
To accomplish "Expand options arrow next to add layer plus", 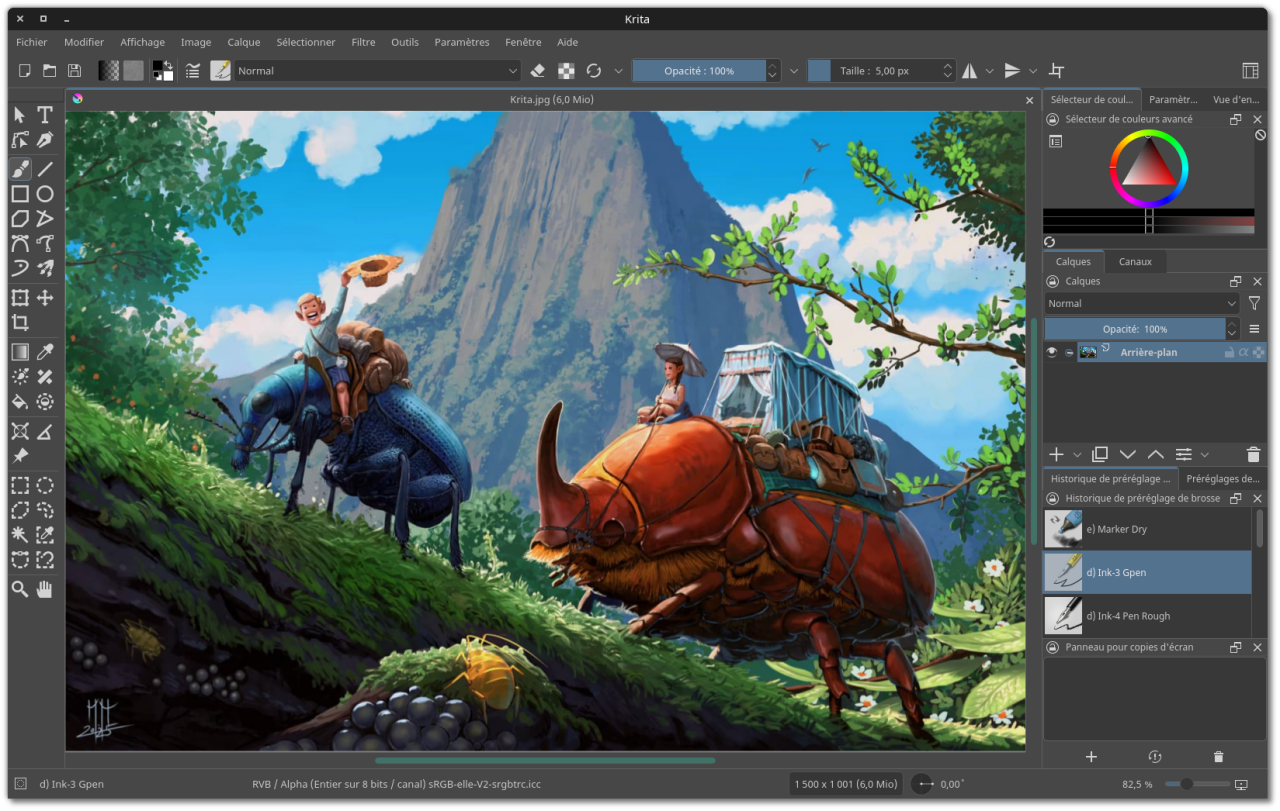I will pyautogui.click(x=1077, y=455).
